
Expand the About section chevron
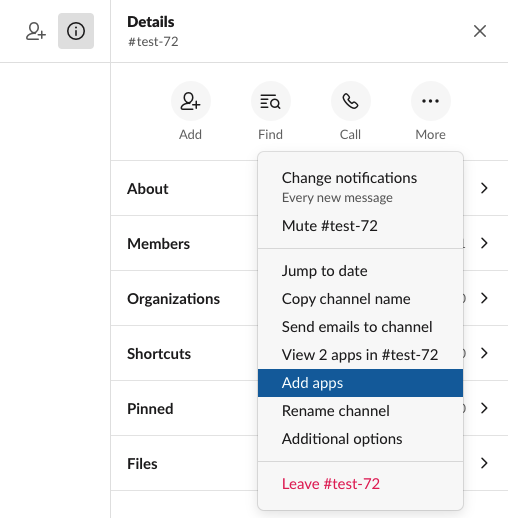click(484, 188)
